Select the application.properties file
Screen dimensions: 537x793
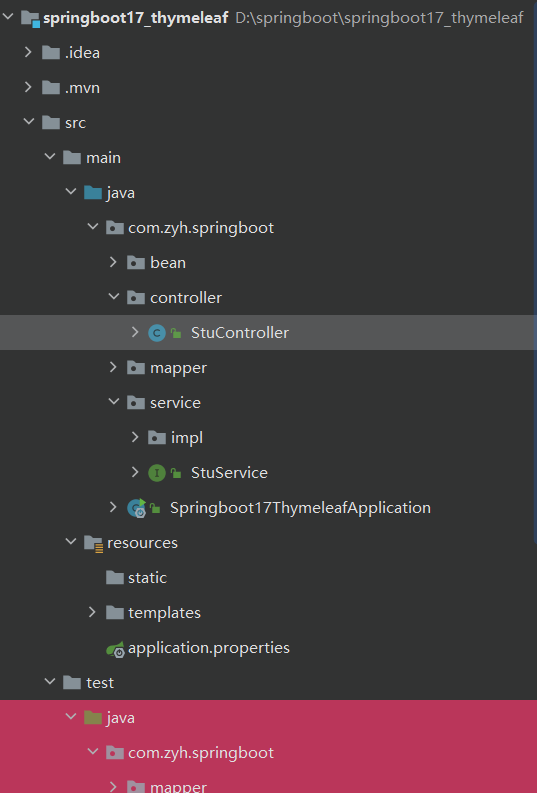point(209,648)
